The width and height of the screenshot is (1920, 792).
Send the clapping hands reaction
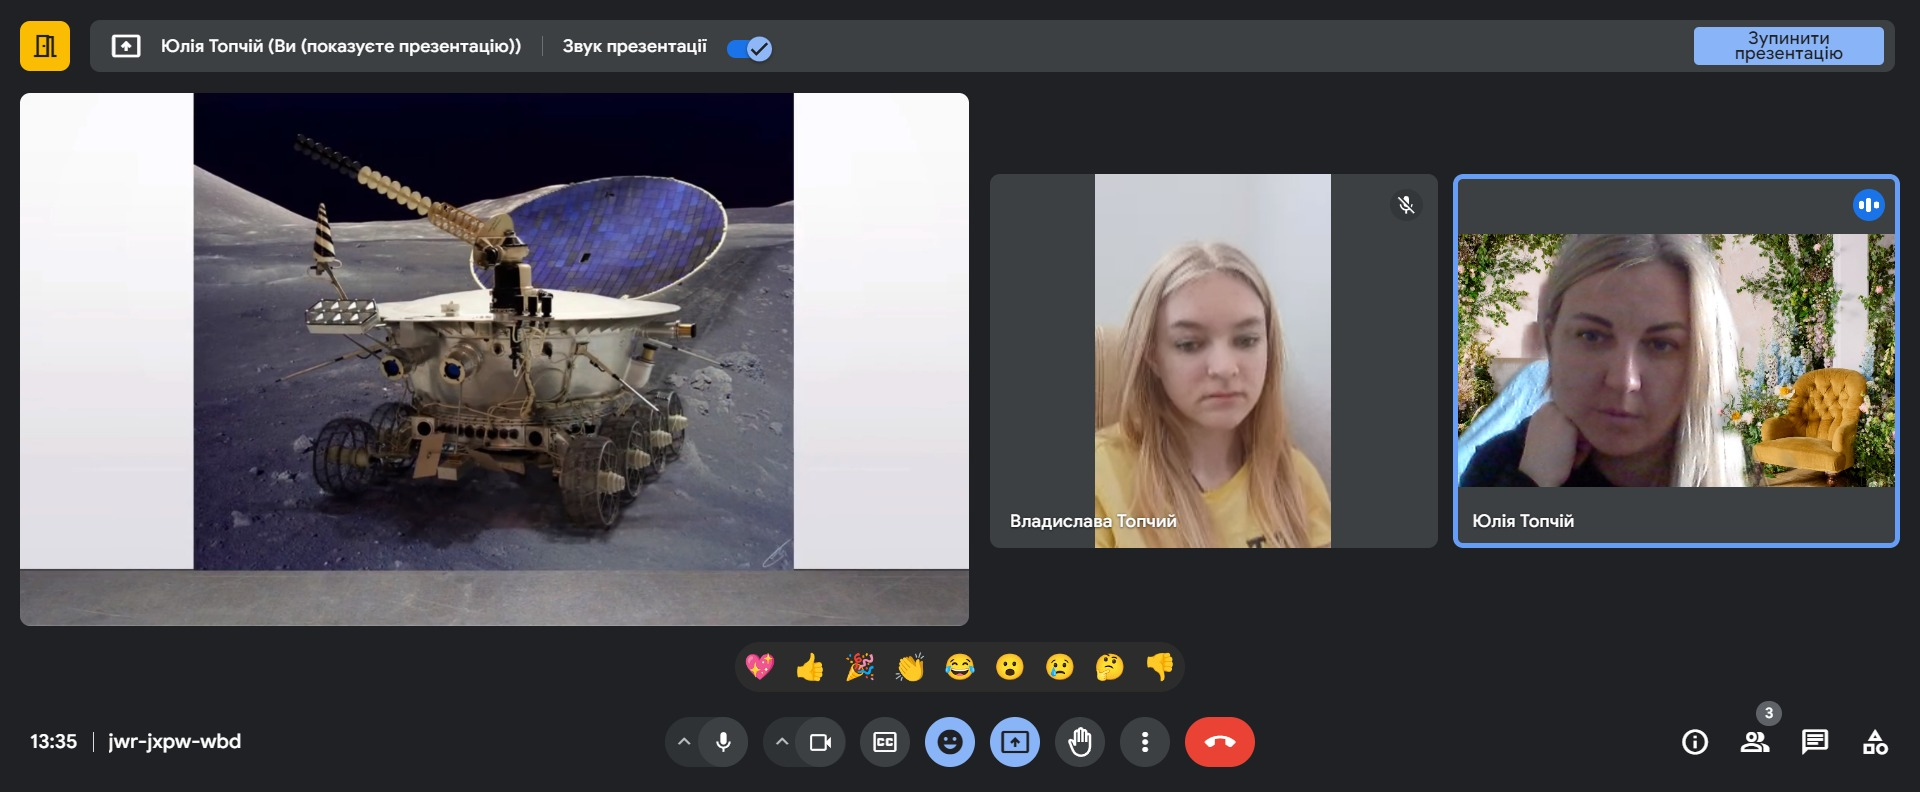(x=910, y=667)
